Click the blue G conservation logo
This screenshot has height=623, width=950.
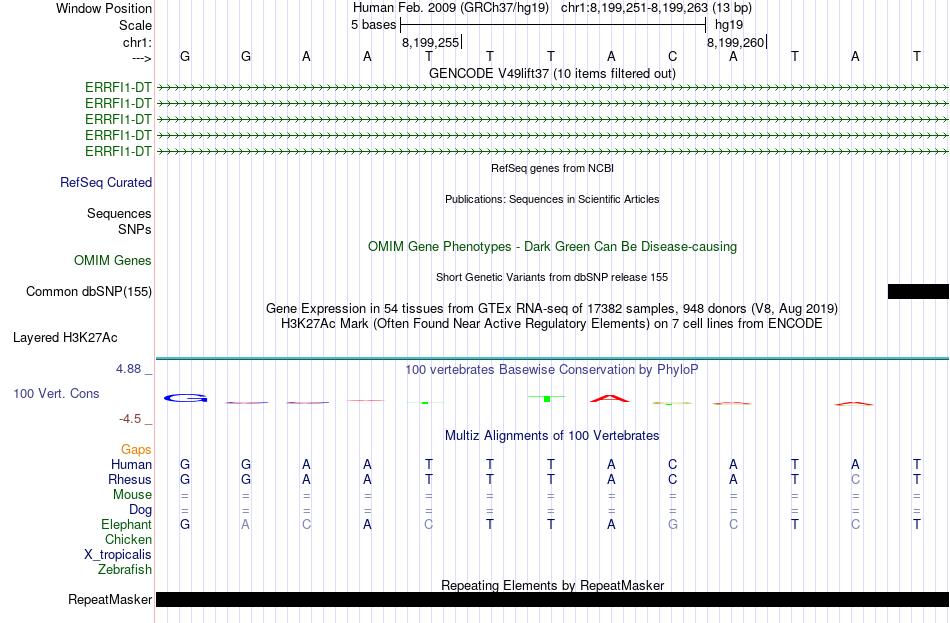pyautogui.click(x=185, y=398)
